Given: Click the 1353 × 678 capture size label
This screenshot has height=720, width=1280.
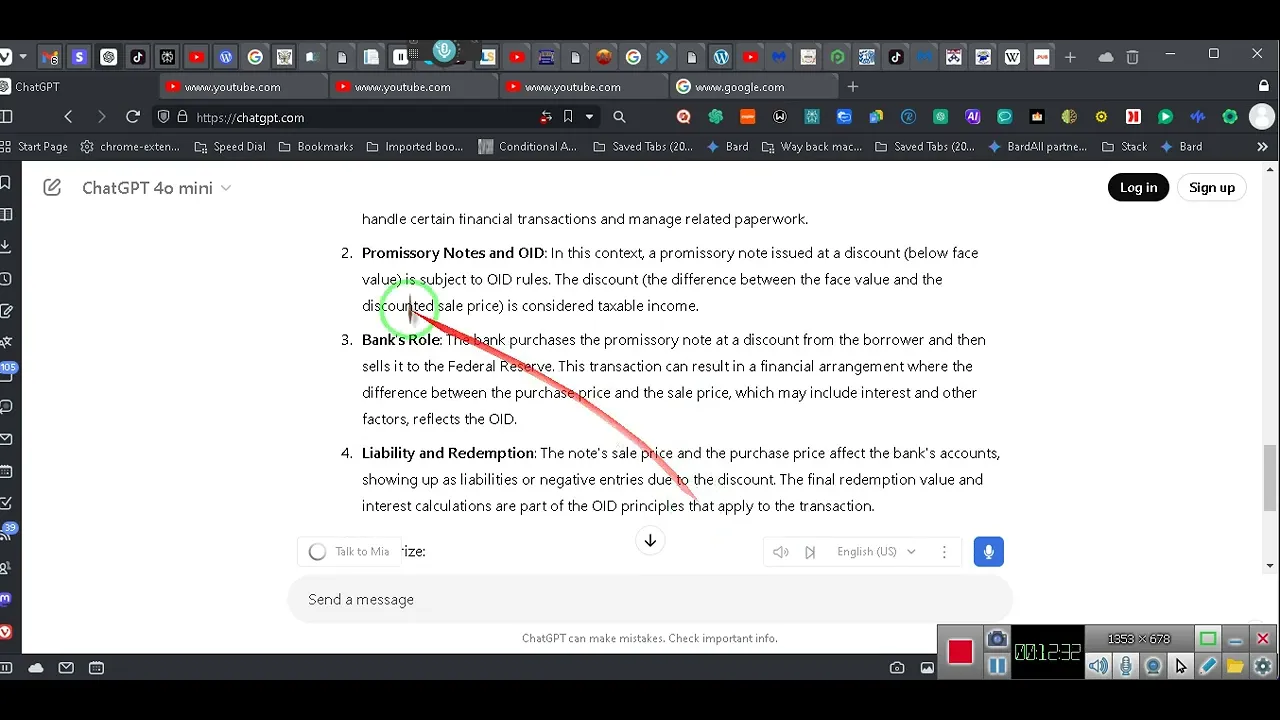Looking at the screenshot, I should pyautogui.click(x=1138, y=639).
